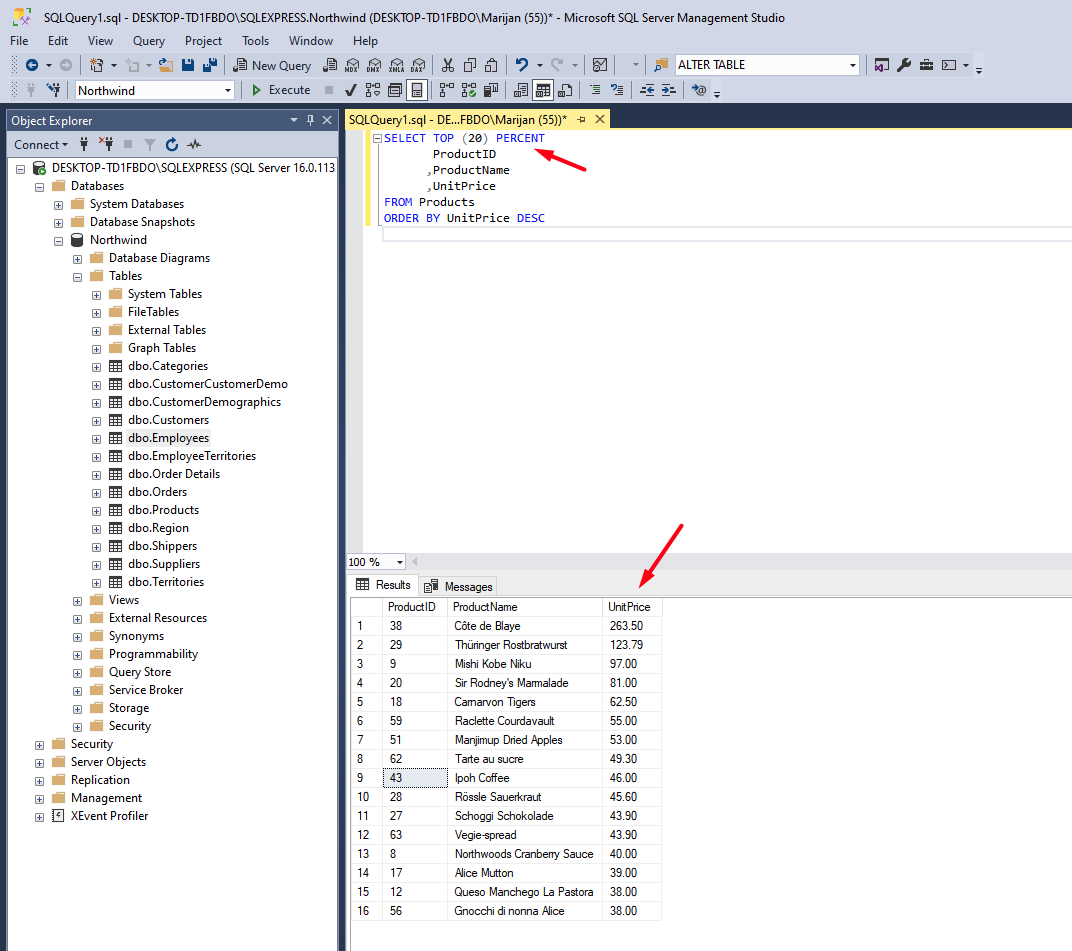Open Activity Monitor from Object Explorer toolbar

tap(195, 145)
